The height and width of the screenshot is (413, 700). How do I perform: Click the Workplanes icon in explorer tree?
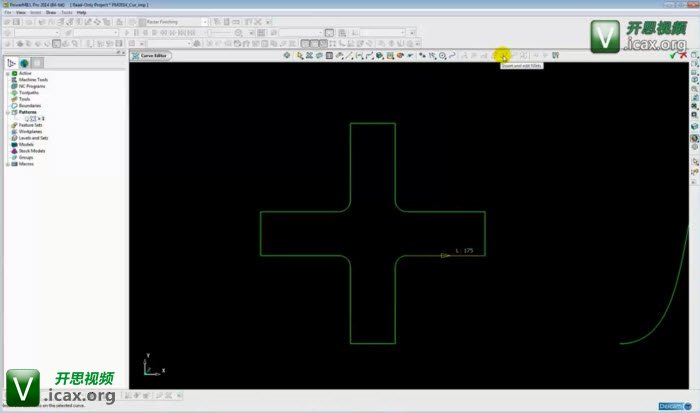coord(13,131)
